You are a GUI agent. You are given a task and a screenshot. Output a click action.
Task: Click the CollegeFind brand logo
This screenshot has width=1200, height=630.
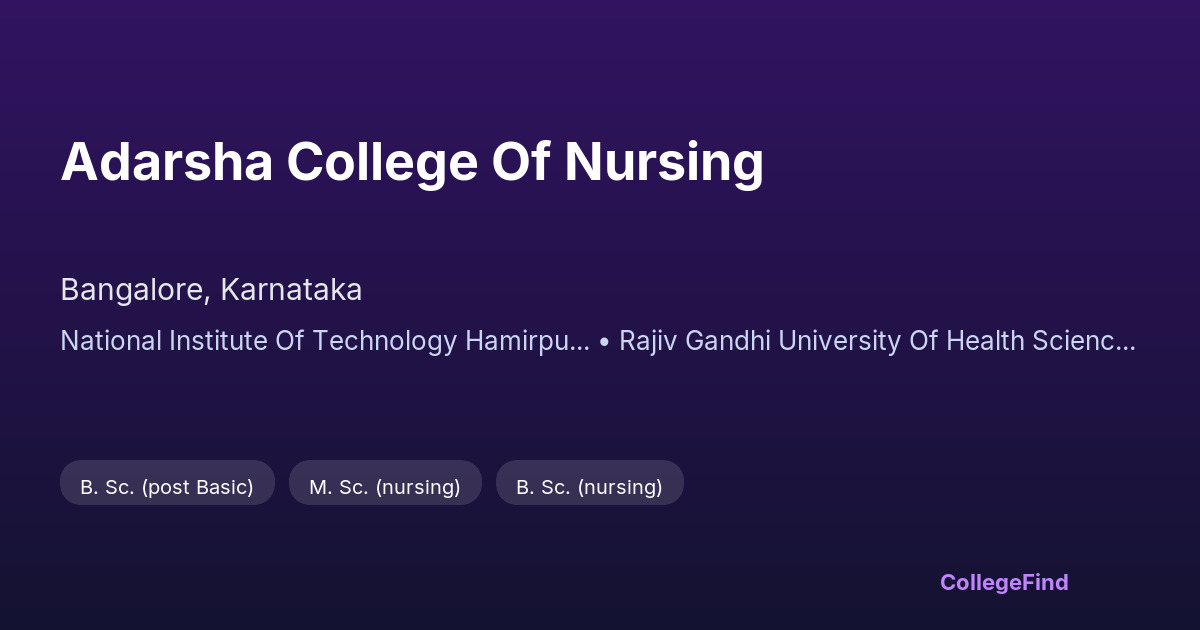[1004, 582]
